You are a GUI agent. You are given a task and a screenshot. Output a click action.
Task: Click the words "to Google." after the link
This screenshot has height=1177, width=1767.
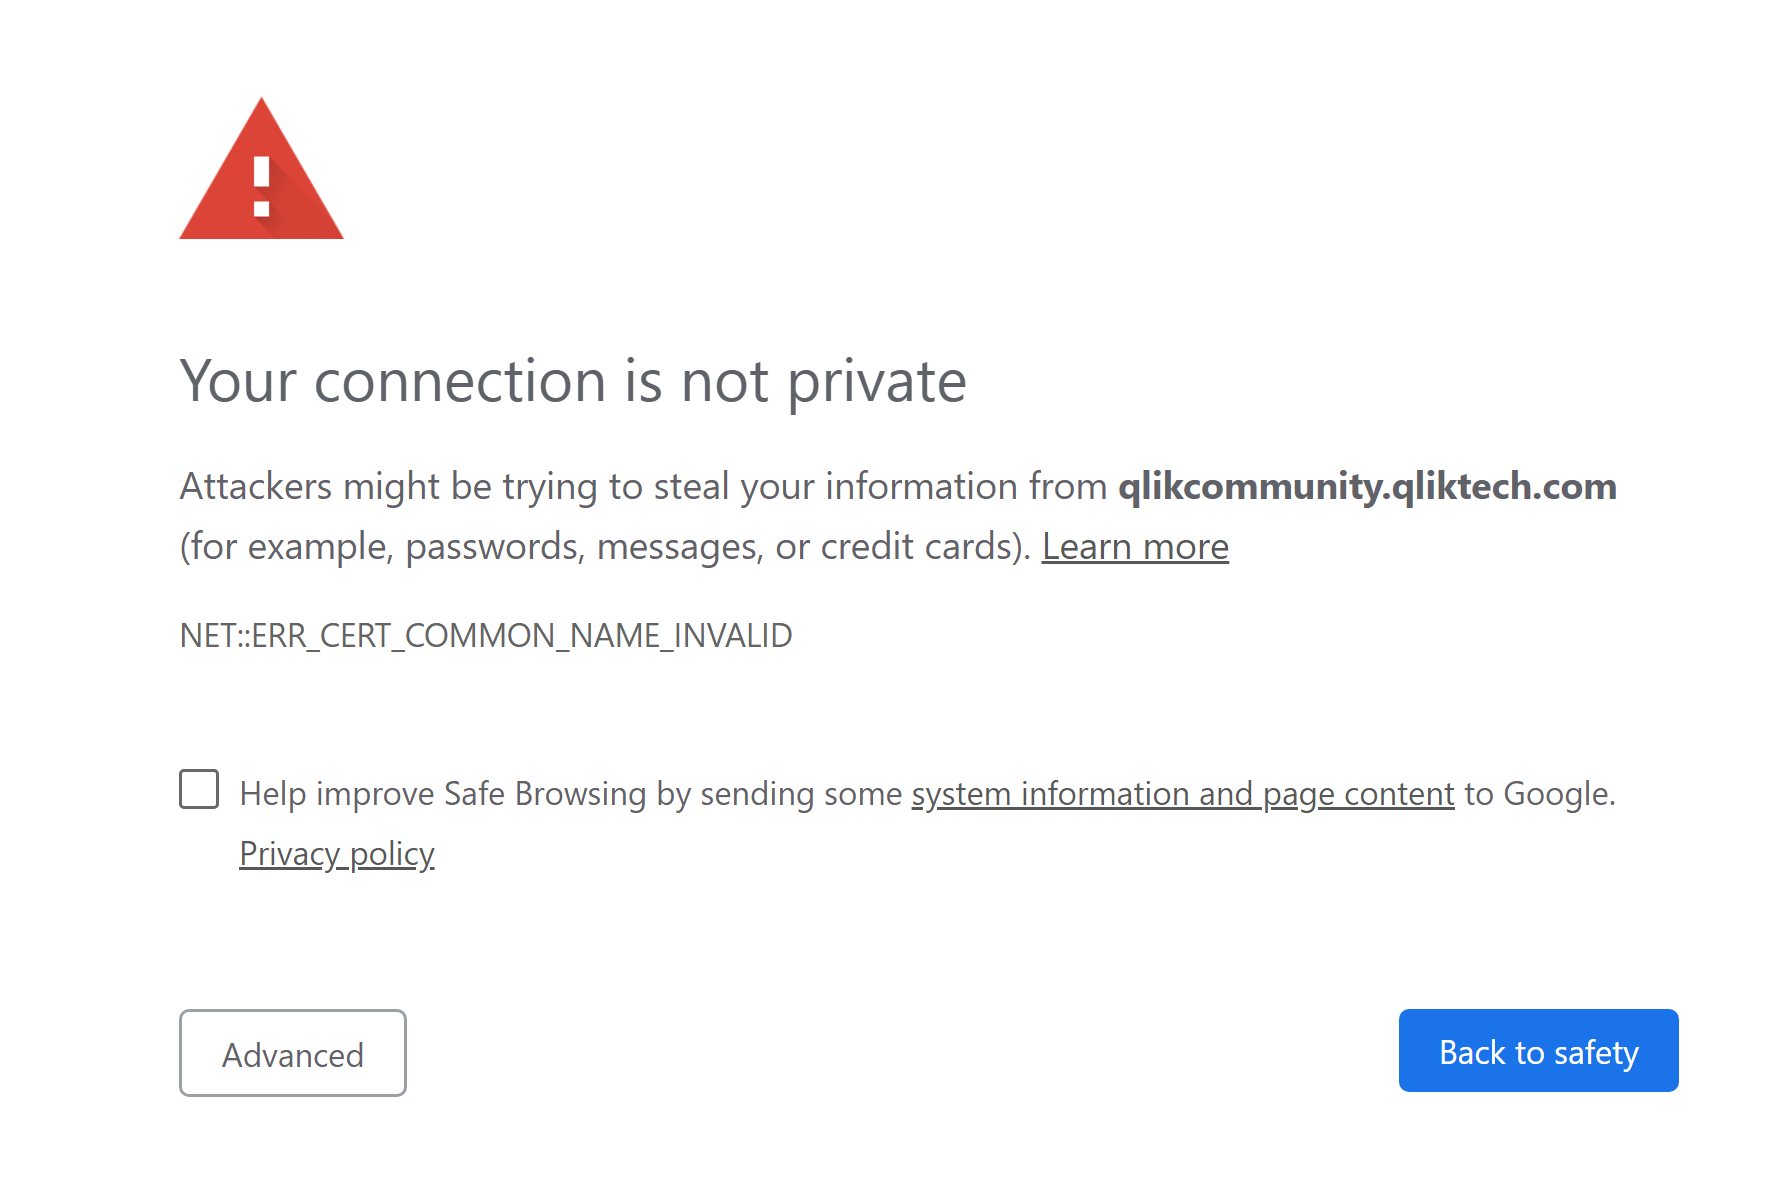tap(1539, 794)
